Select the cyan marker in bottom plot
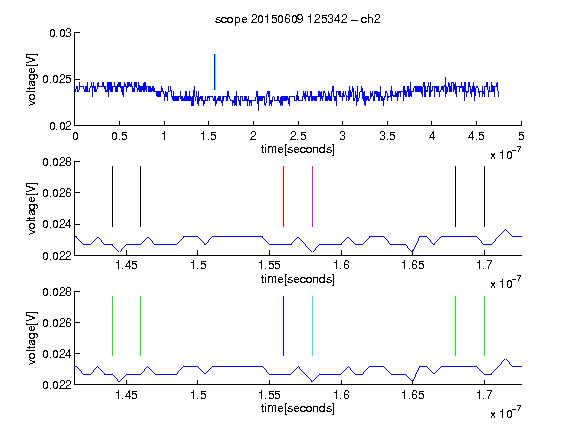Screen dimensions: 576x432 [312, 326]
